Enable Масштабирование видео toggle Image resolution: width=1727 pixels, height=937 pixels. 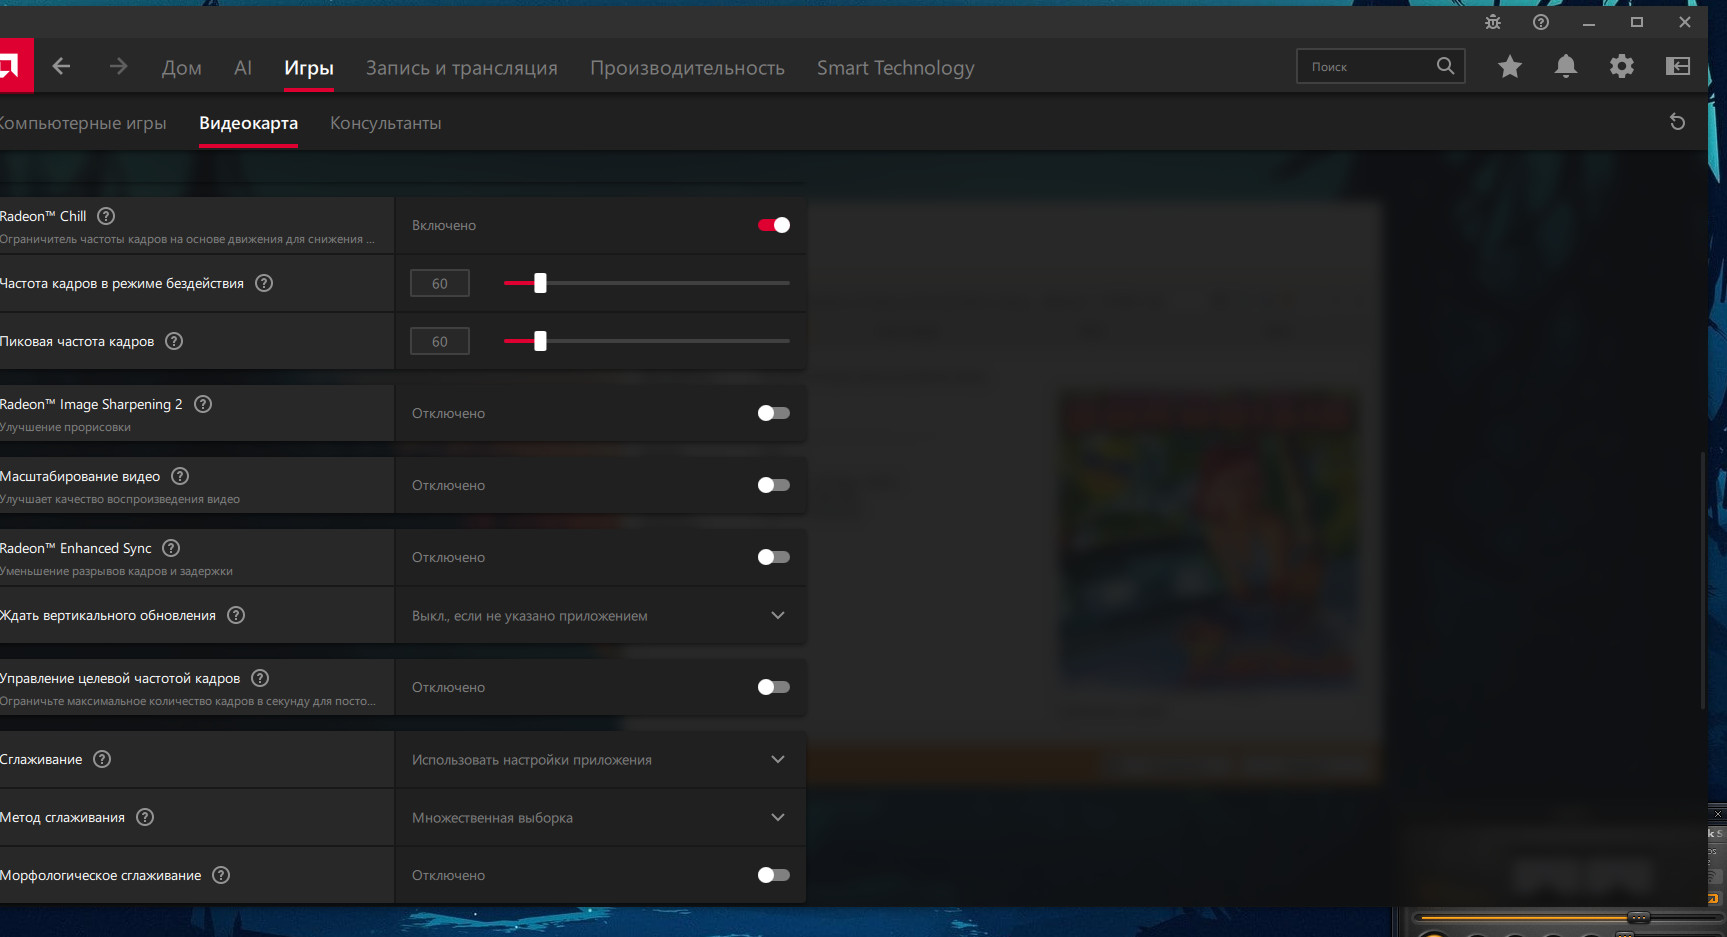click(774, 485)
